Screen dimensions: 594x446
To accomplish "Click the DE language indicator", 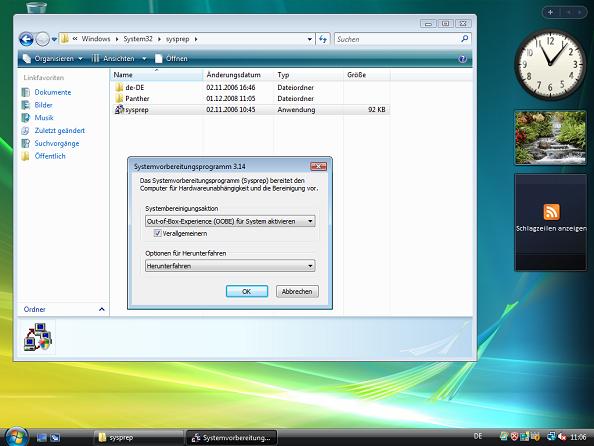I will tap(478, 437).
